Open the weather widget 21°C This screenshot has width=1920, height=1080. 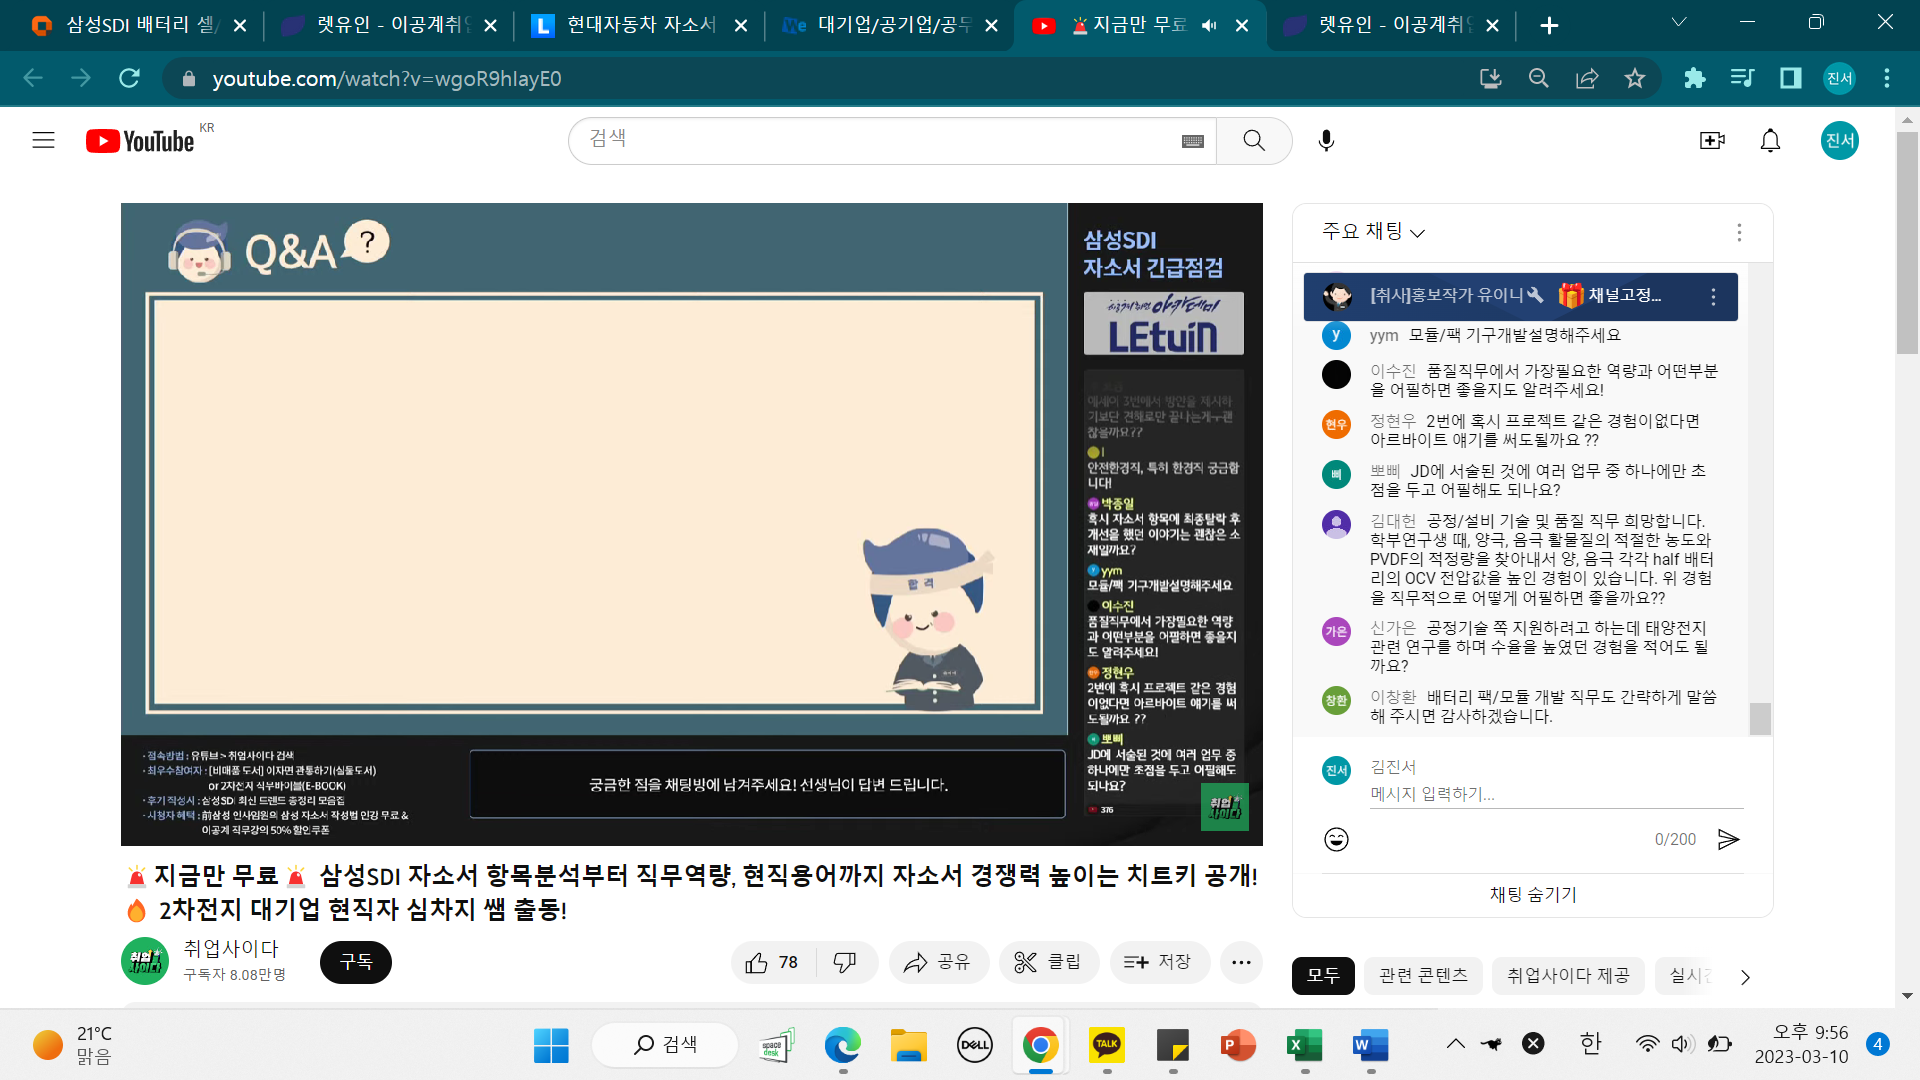coord(72,1045)
